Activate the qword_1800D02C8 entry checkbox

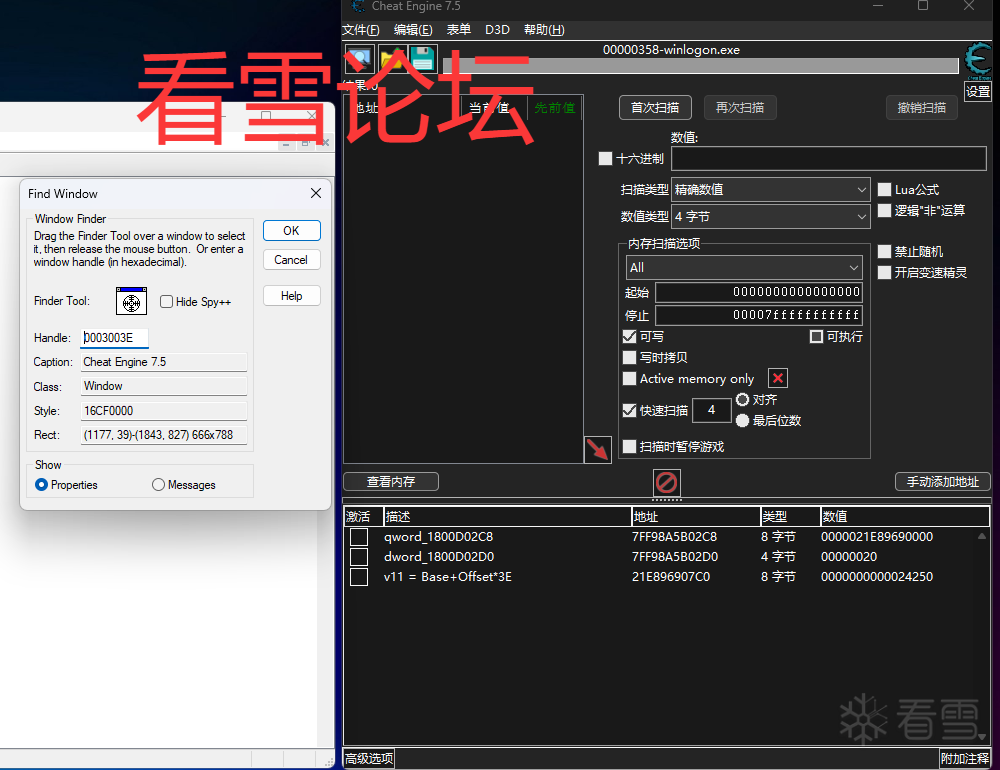pyautogui.click(x=359, y=537)
